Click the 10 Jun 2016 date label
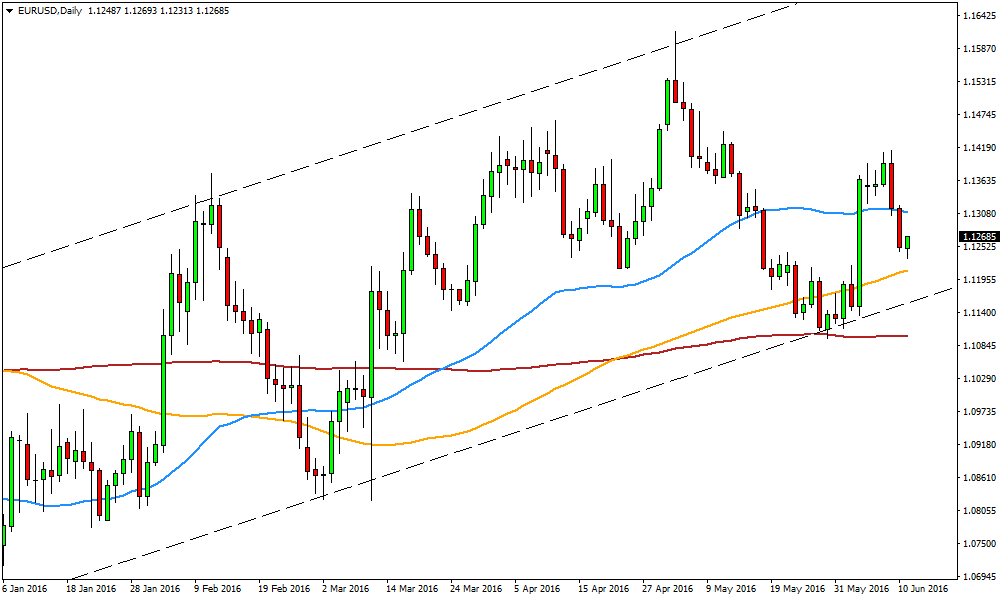The height and width of the screenshot is (600, 1000). (x=923, y=589)
